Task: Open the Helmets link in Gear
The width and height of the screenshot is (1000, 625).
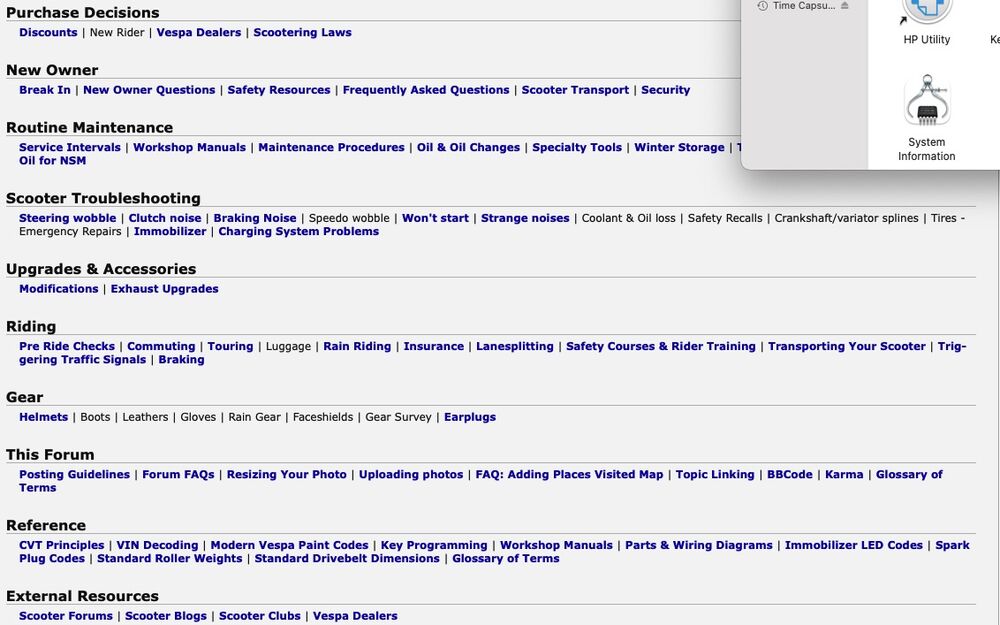Action: coord(43,416)
